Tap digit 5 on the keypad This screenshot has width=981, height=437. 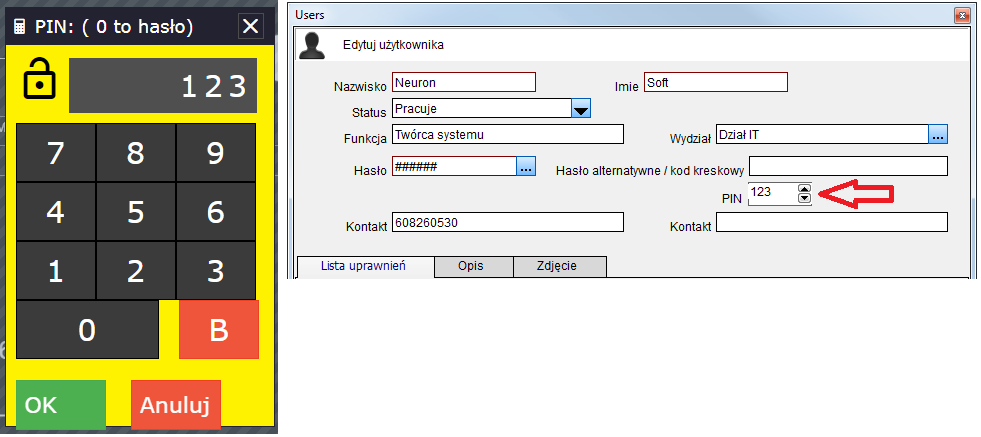136,212
